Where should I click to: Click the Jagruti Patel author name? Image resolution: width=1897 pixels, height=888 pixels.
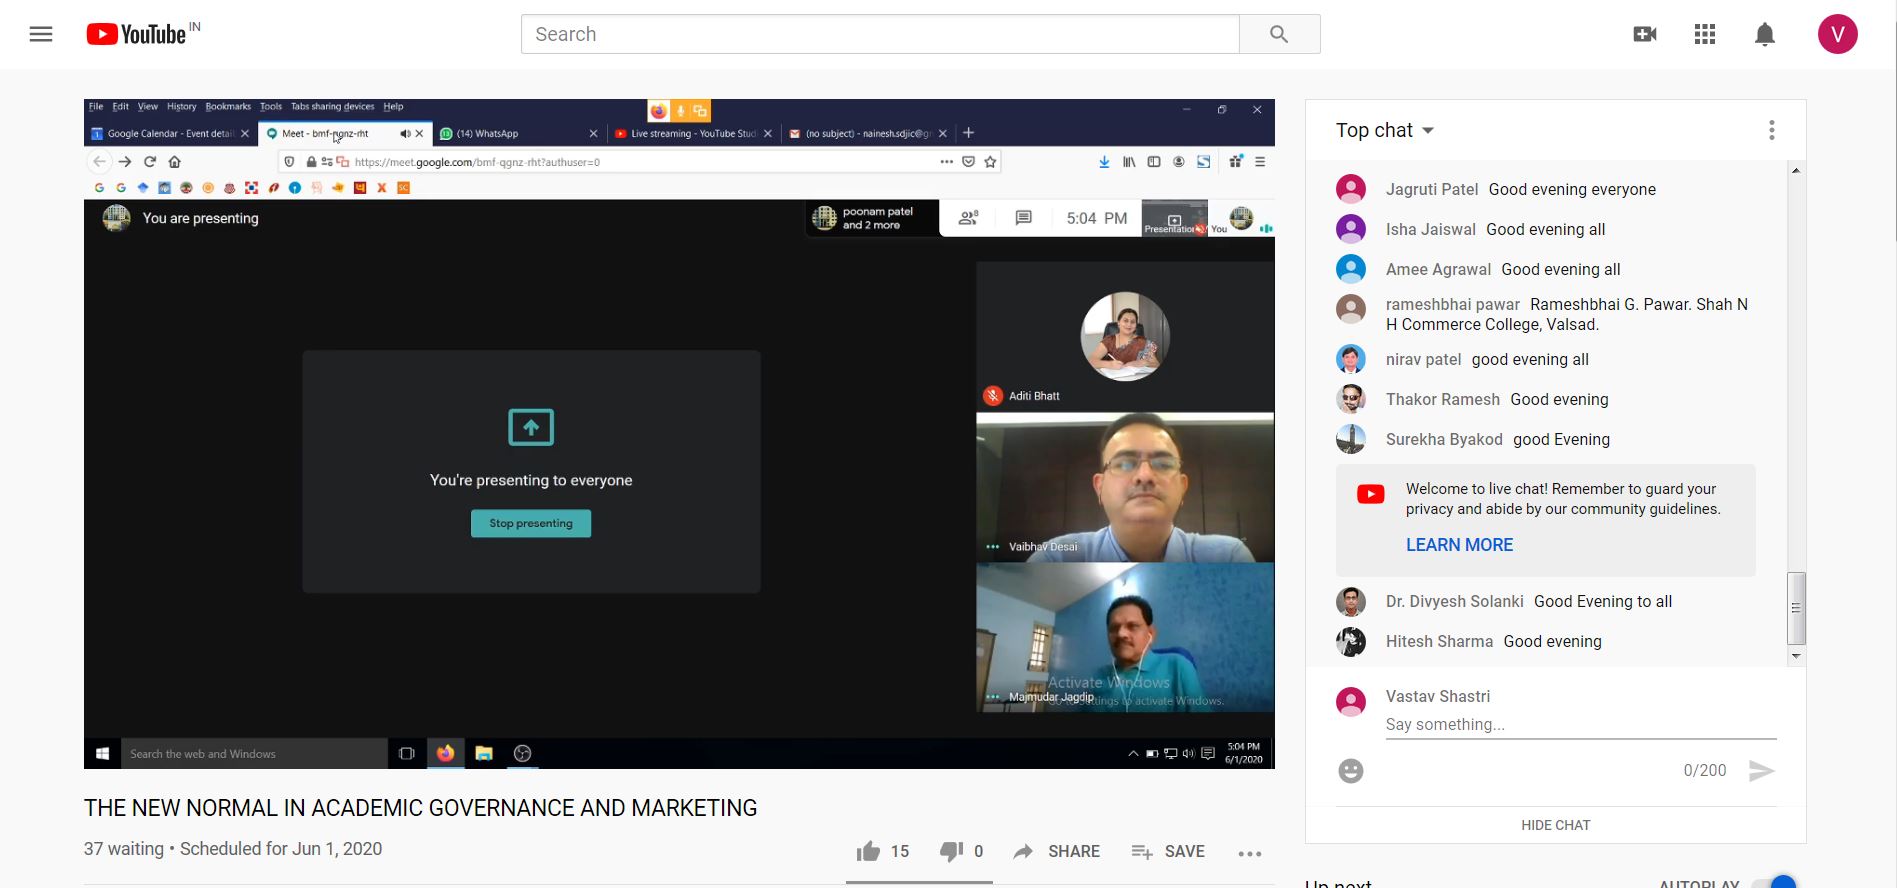click(x=1432, y=189)
